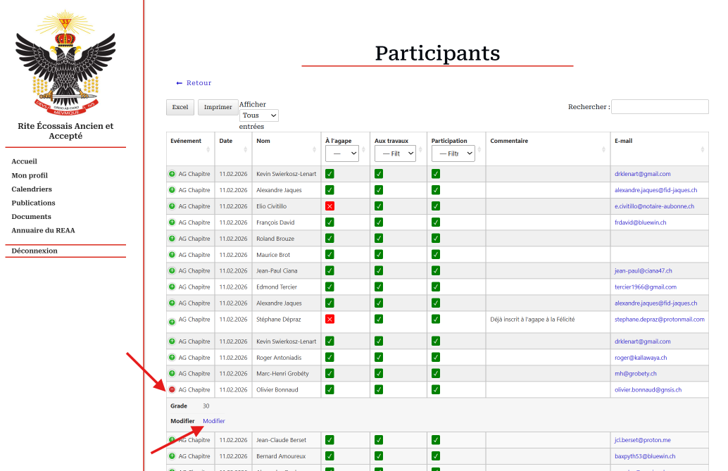Click the Excel export button

[180, 107]
